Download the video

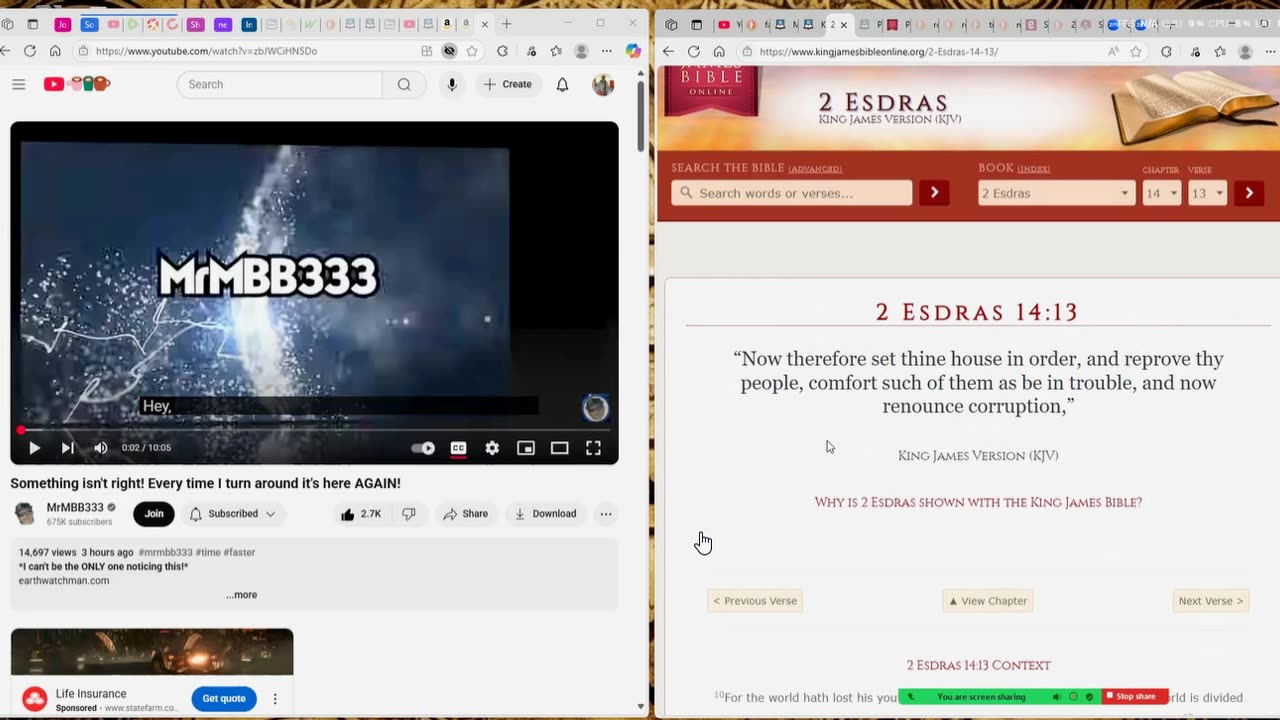(x=545, y=514)
